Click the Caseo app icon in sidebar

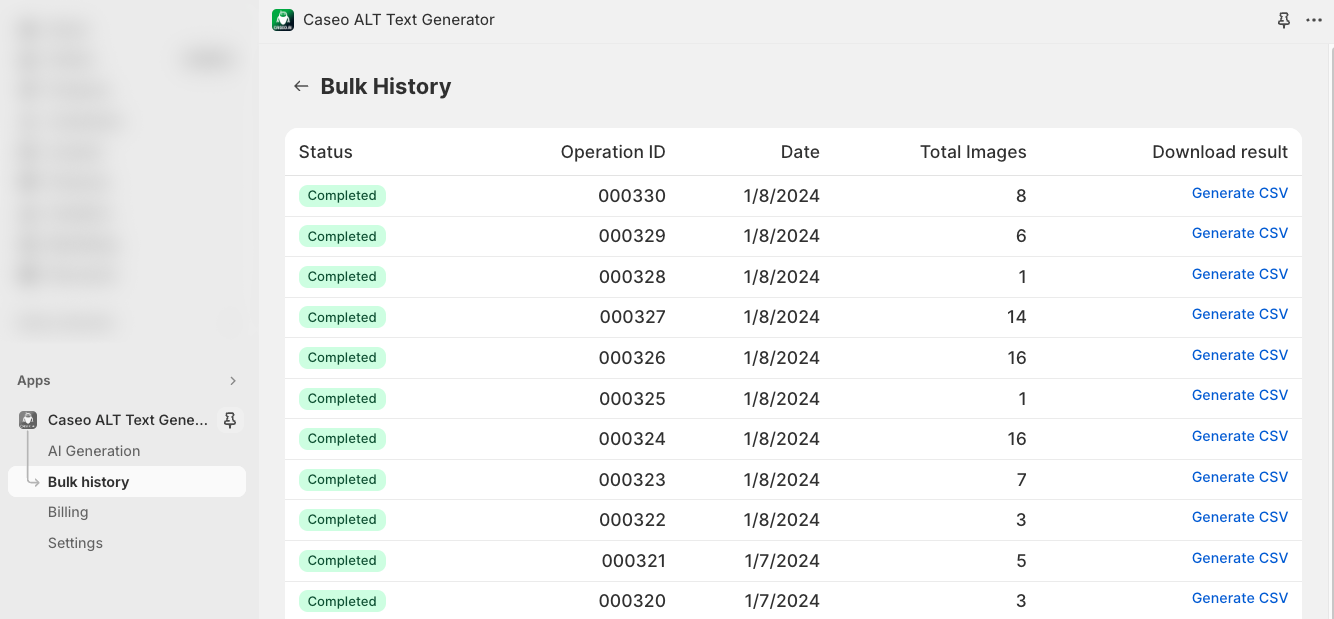(x=28, y=420)
